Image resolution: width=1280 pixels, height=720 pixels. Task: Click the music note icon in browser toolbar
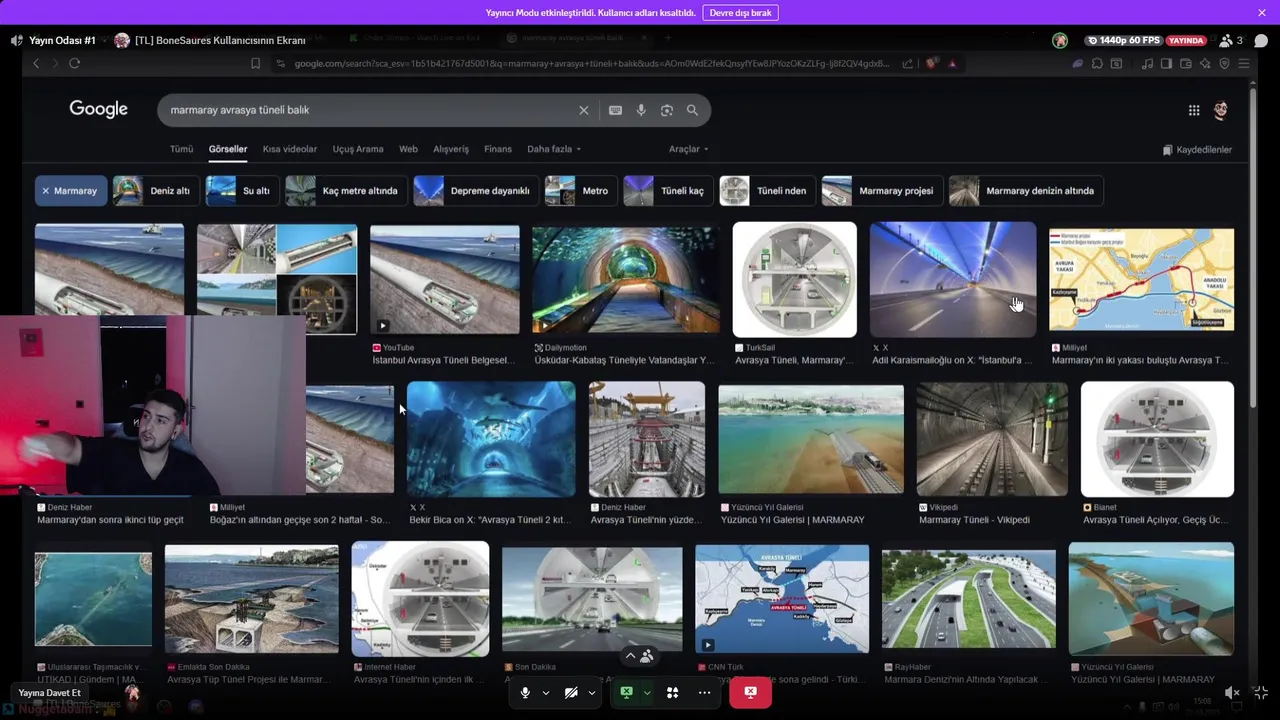1147,63
